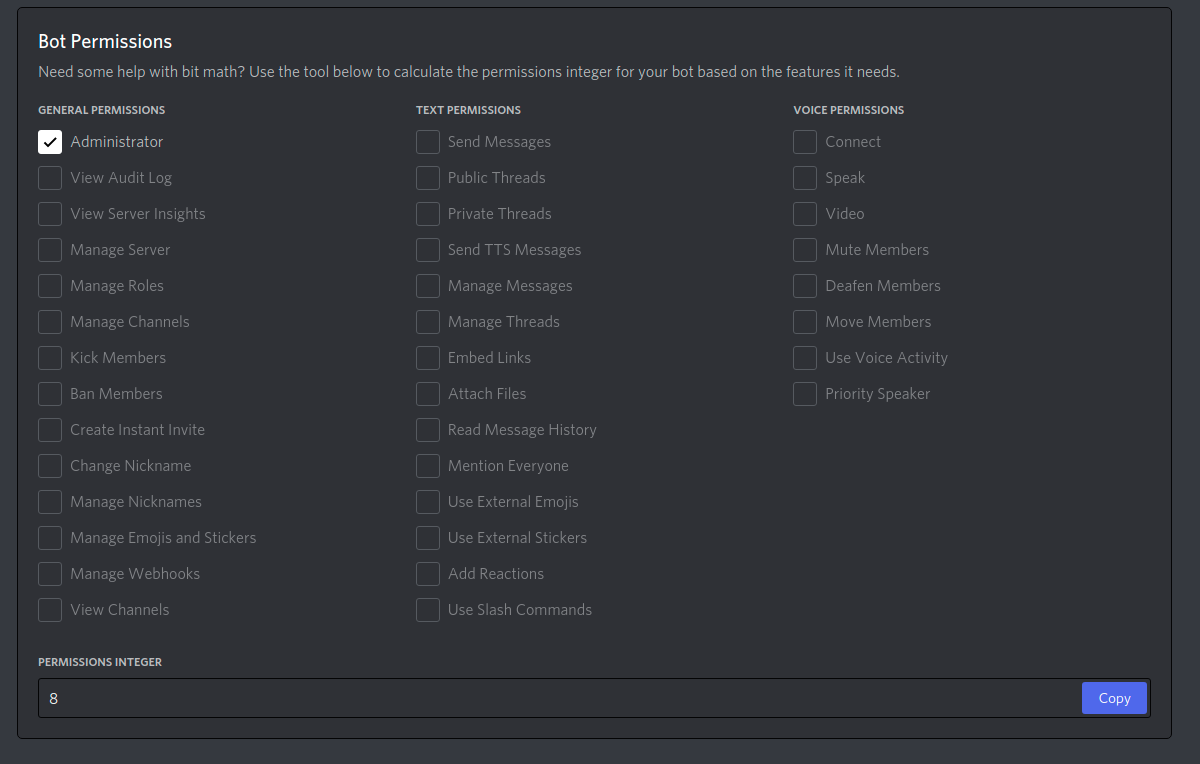This screenshot has width=1200, height=764.
Task: Check the Mute Members permission
Action: click(x=805, y=250)
